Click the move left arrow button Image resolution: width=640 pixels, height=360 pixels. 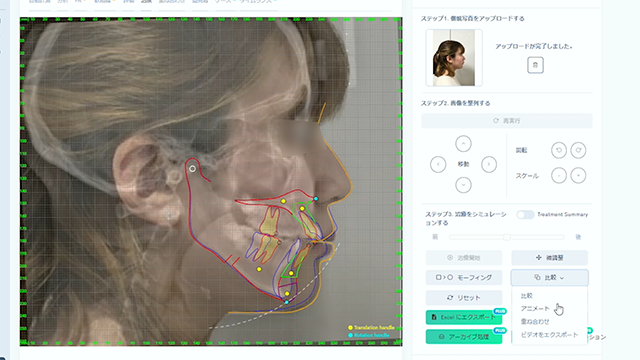coord(438,164)
